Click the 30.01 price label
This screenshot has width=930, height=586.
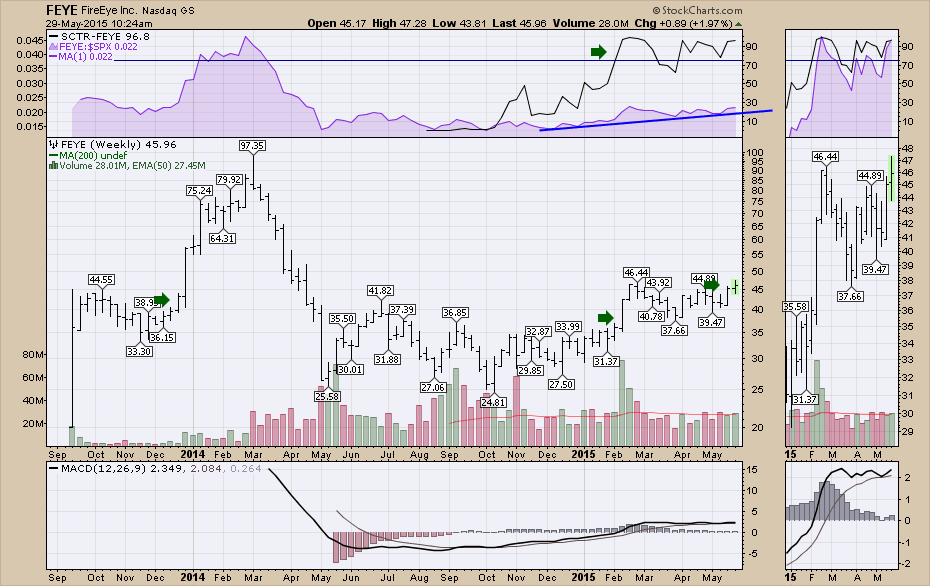350,369
